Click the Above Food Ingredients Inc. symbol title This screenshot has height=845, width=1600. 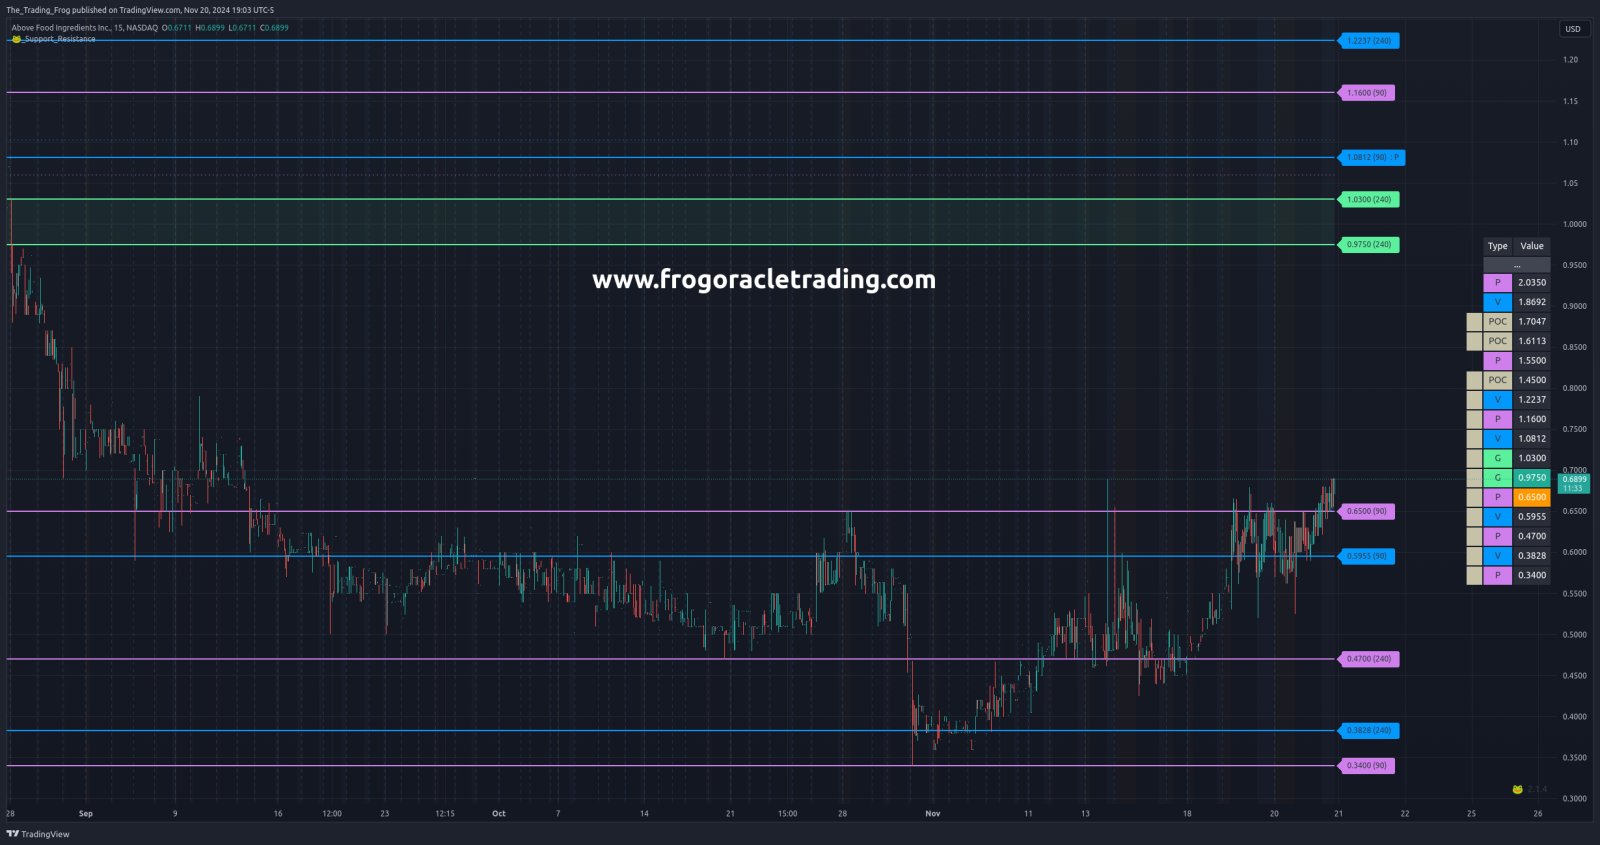point(60,28)
